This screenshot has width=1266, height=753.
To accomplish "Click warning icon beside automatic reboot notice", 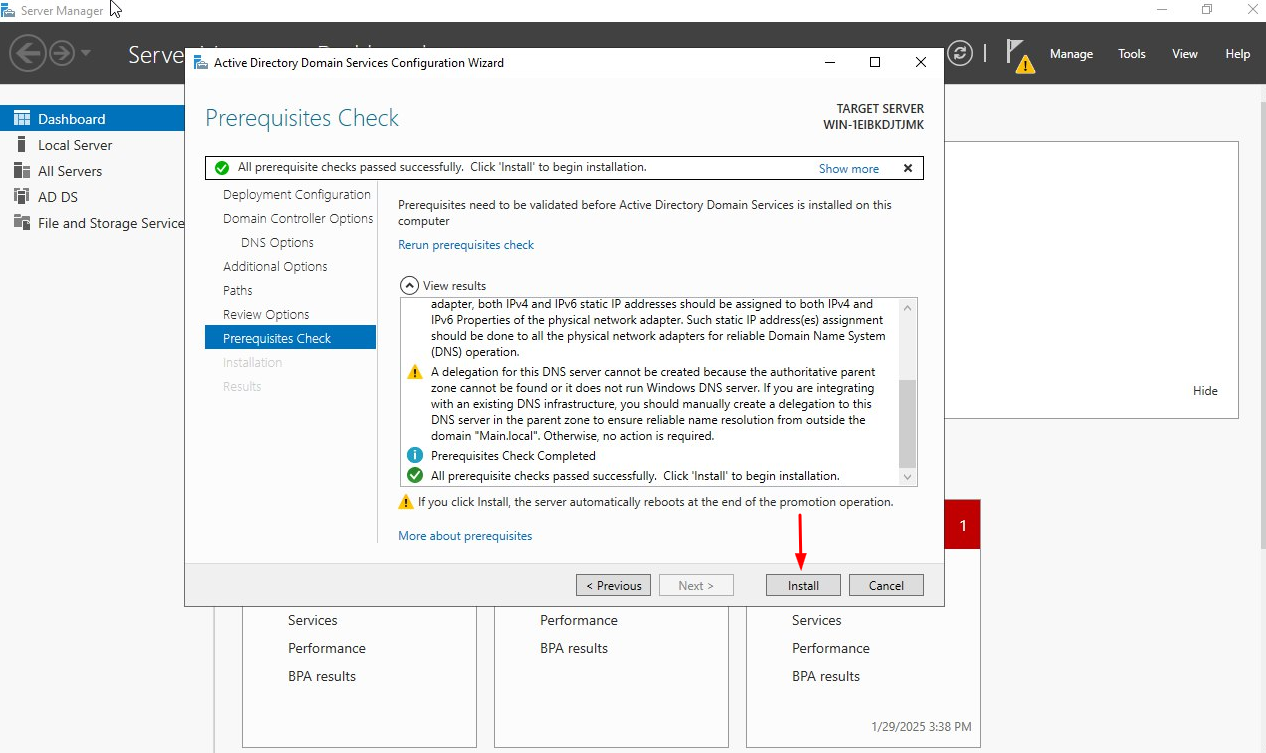I will [406, 502].
